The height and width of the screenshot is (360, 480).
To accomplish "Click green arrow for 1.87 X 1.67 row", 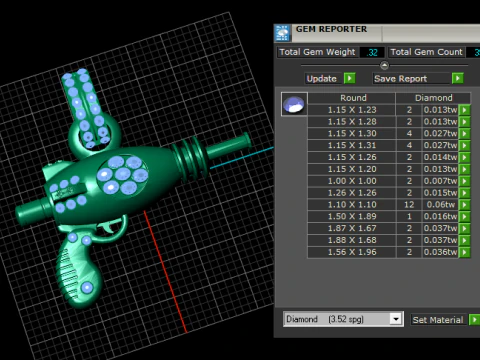I will (464, 228).
